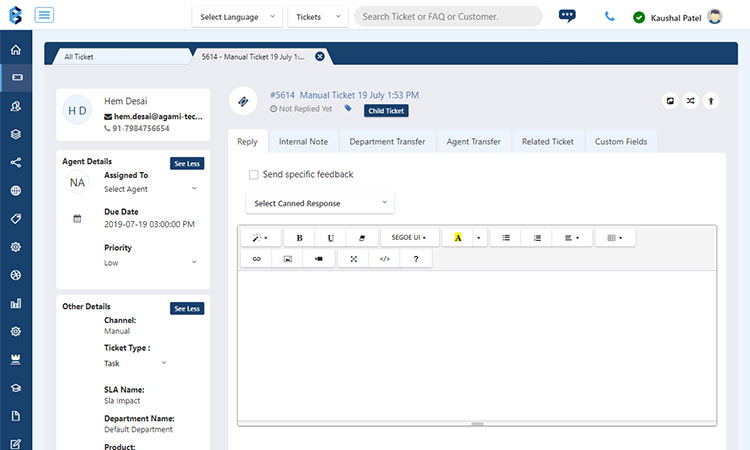The height and width of the screenshot is (450, 750).
Task: Click the phone call icon in header
Action: [609, 16]
